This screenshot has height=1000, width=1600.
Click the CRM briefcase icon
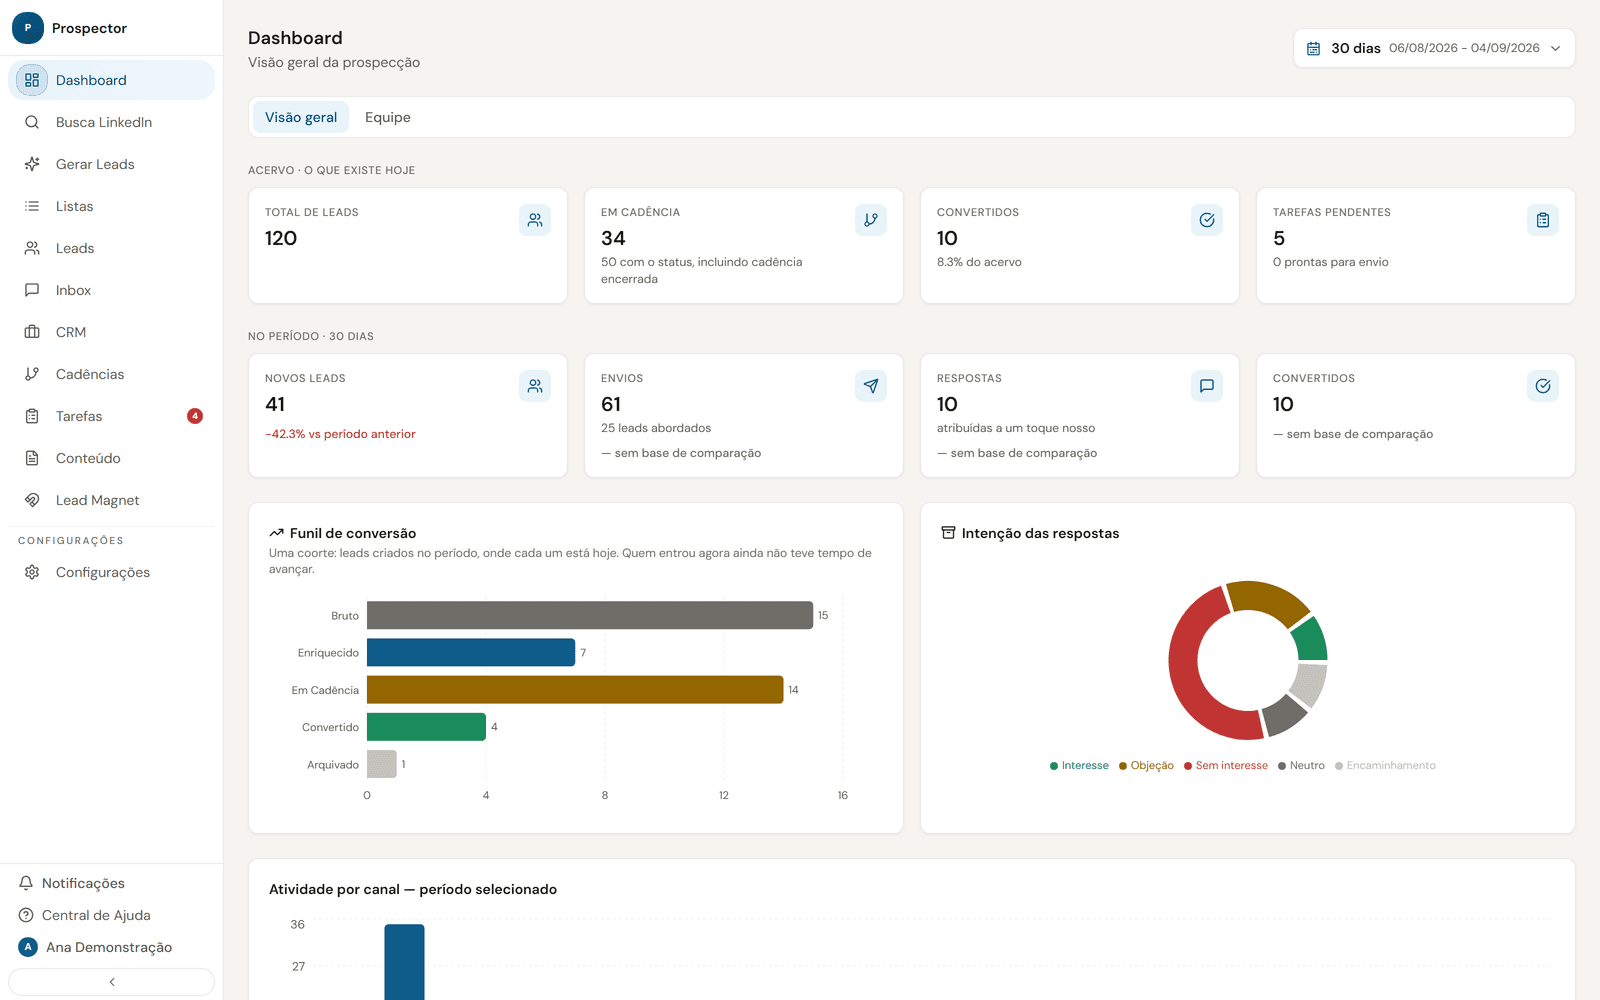coord(32,332)
